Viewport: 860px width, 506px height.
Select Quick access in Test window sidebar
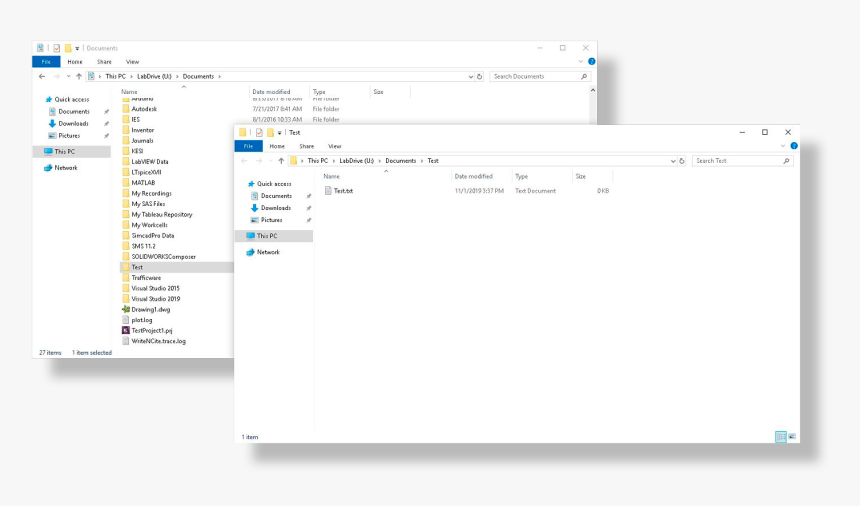[274, 184]
